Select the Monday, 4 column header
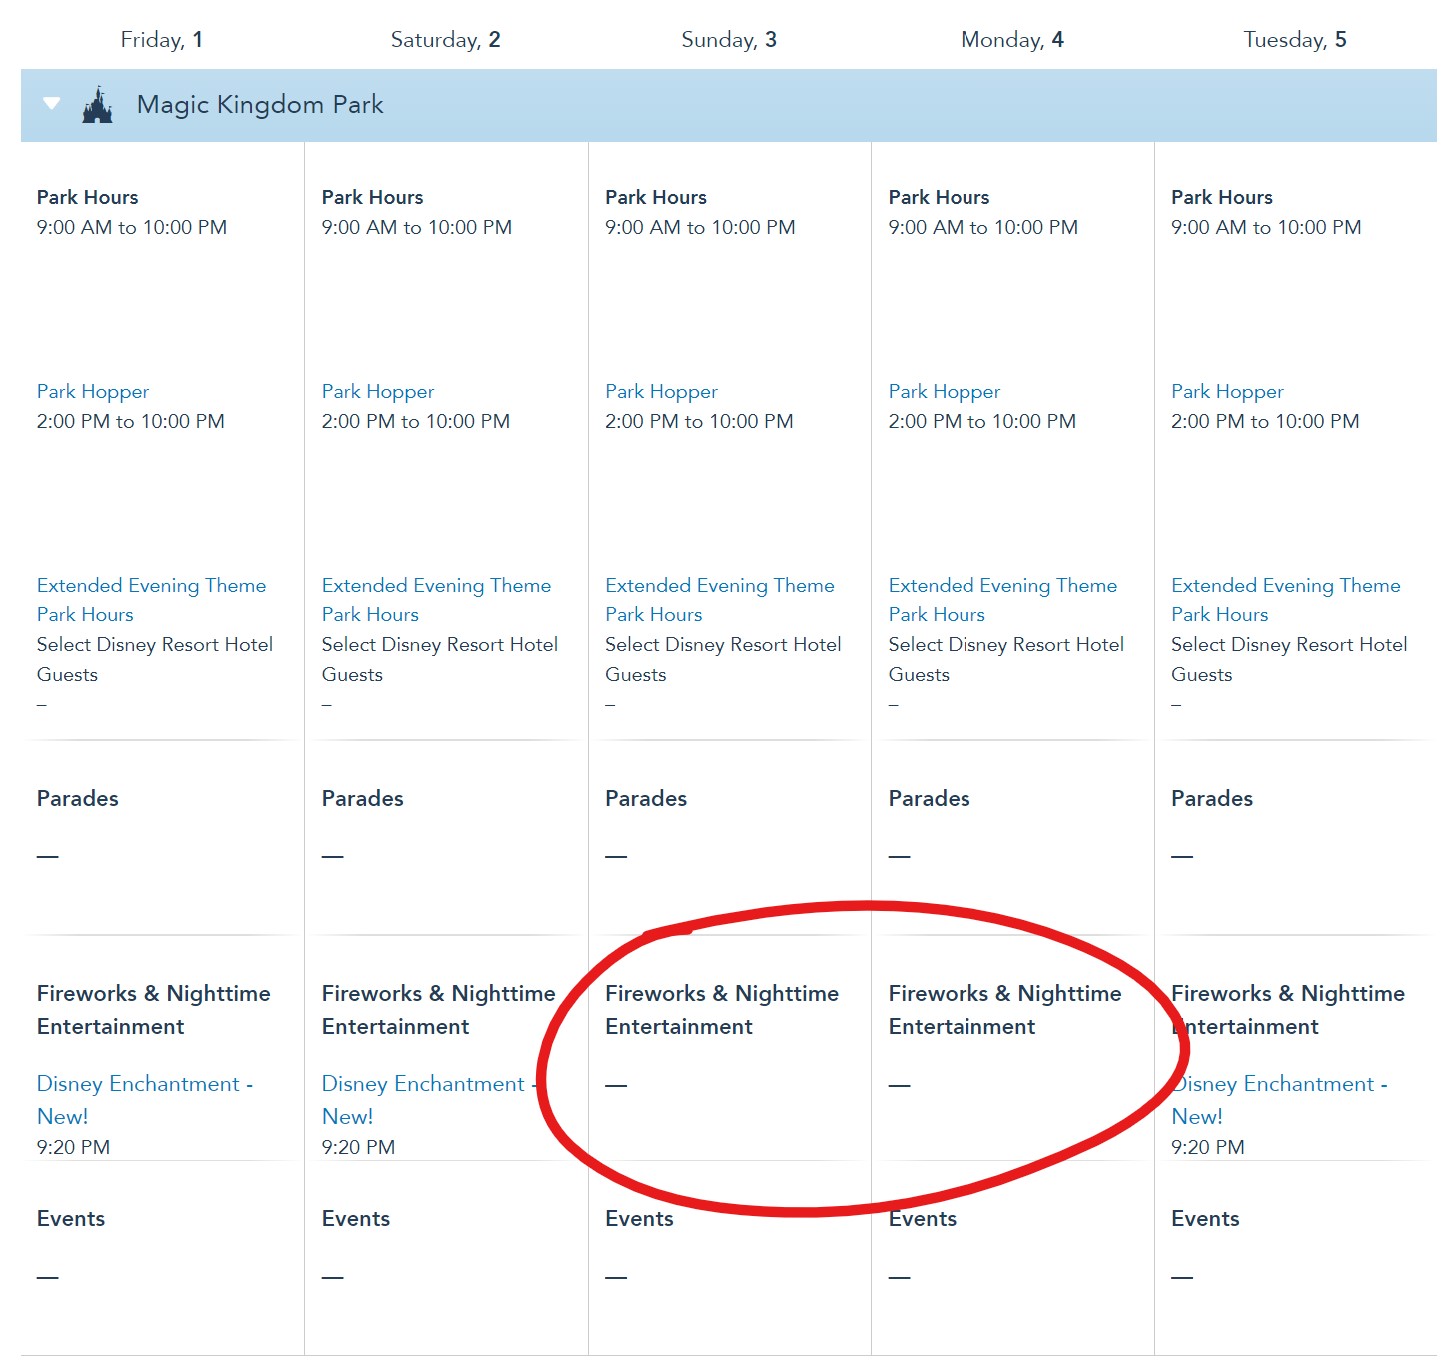The image size is (1454, 1370). (x=1012, y=40)
